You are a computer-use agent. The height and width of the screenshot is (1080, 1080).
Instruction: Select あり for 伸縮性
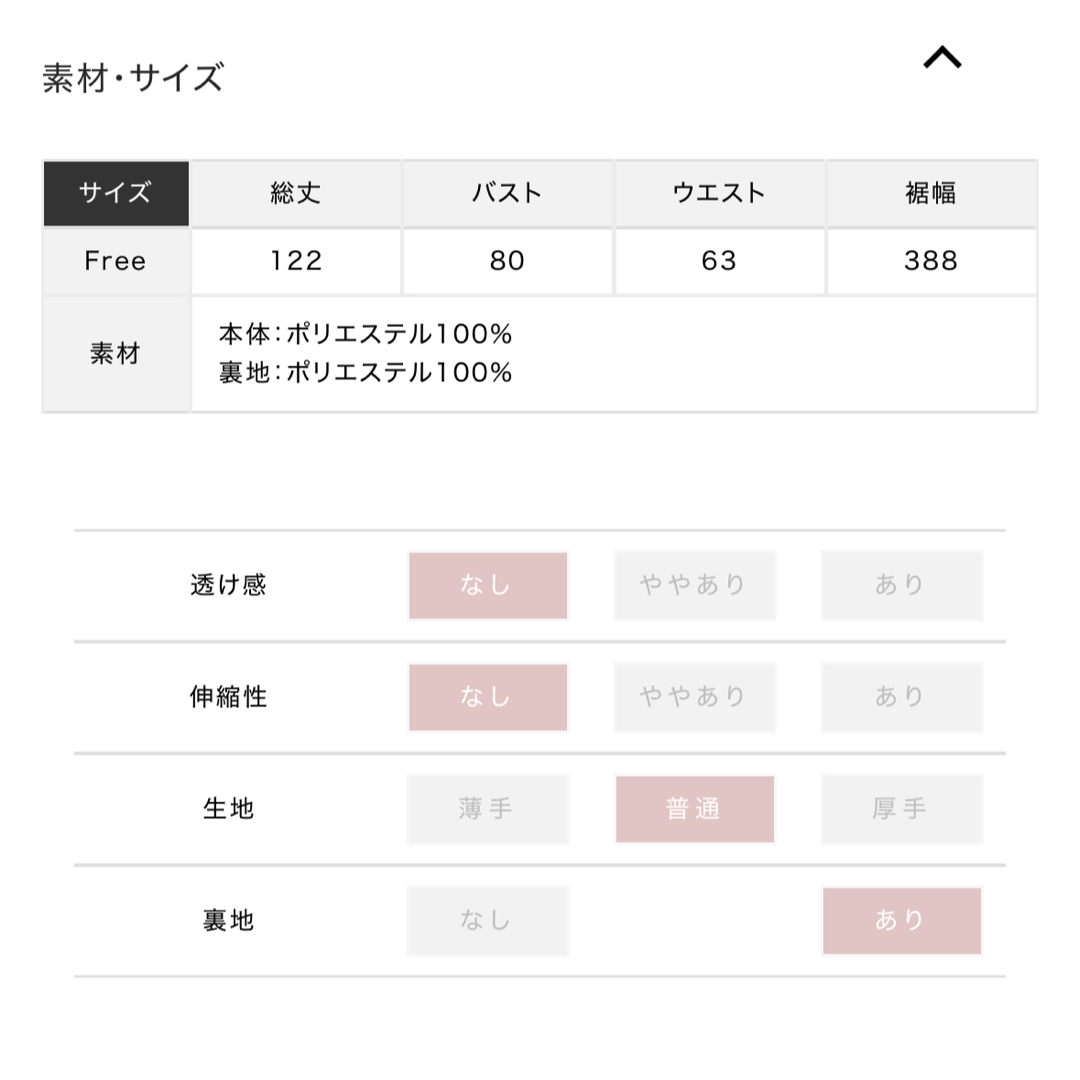(x=902, y=697)
